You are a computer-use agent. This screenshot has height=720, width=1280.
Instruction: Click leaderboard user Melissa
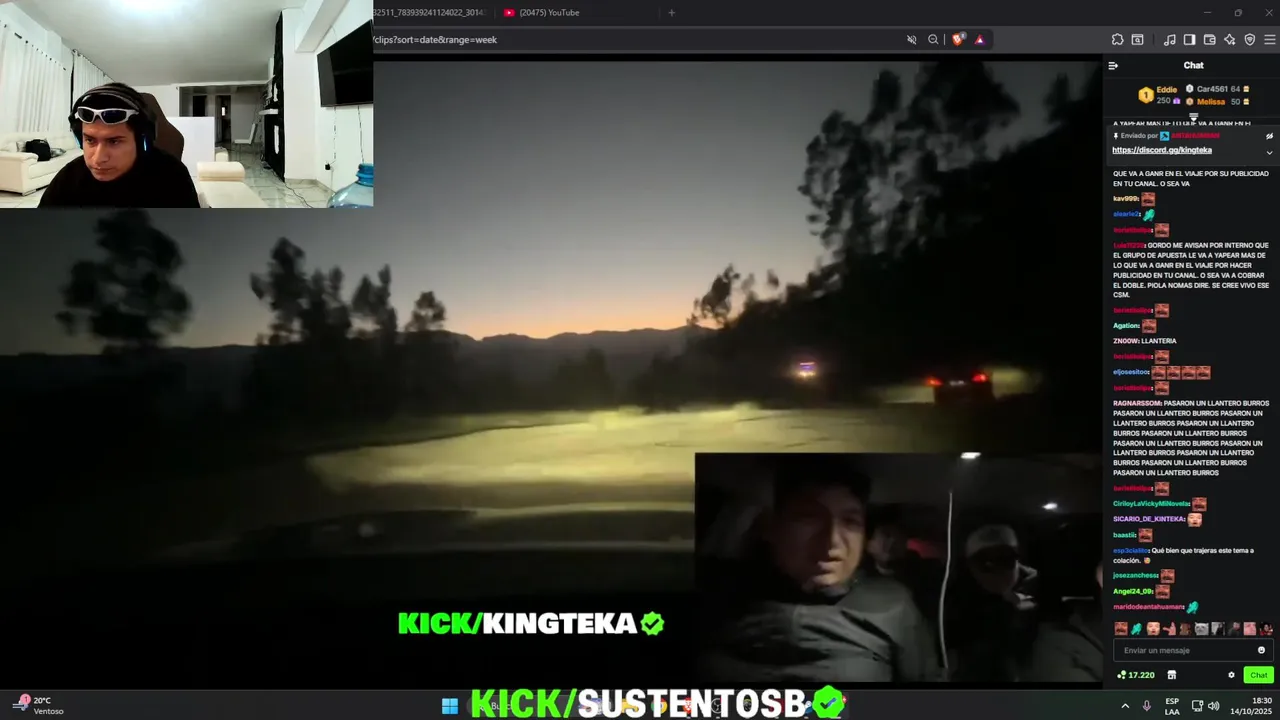(1211, 102)
